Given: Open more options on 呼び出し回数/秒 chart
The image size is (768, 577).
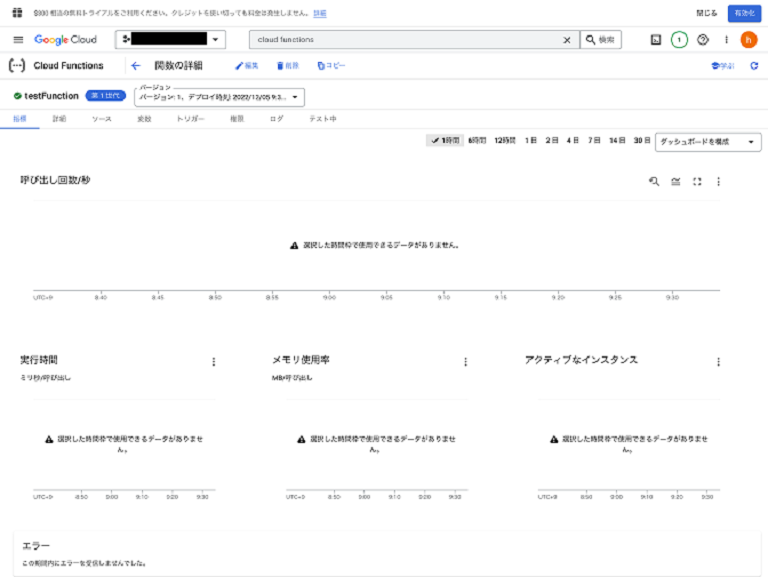Looking at the screenshot, I should [x=719, y=182].
